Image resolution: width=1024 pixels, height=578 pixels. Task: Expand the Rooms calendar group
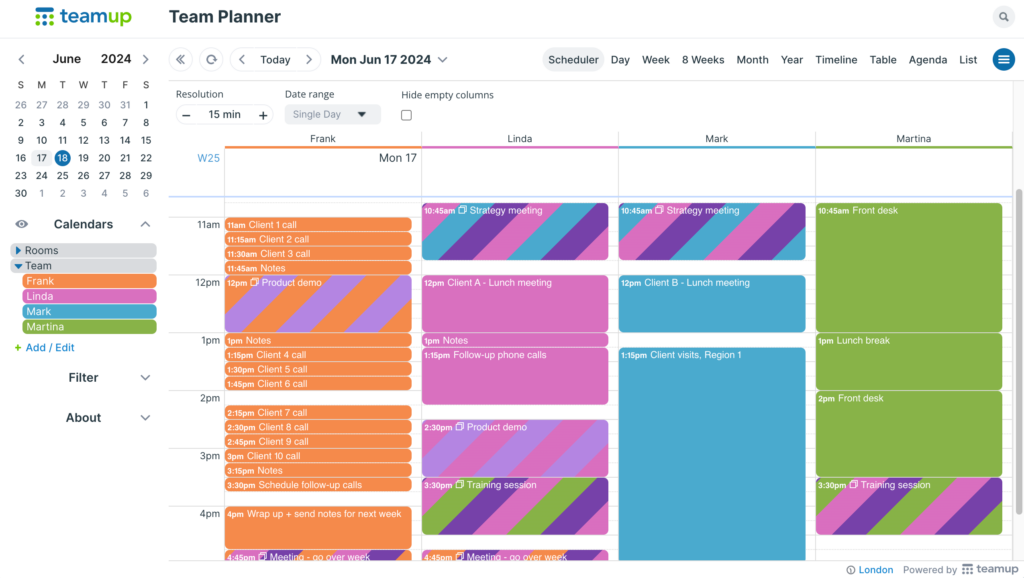16,251
